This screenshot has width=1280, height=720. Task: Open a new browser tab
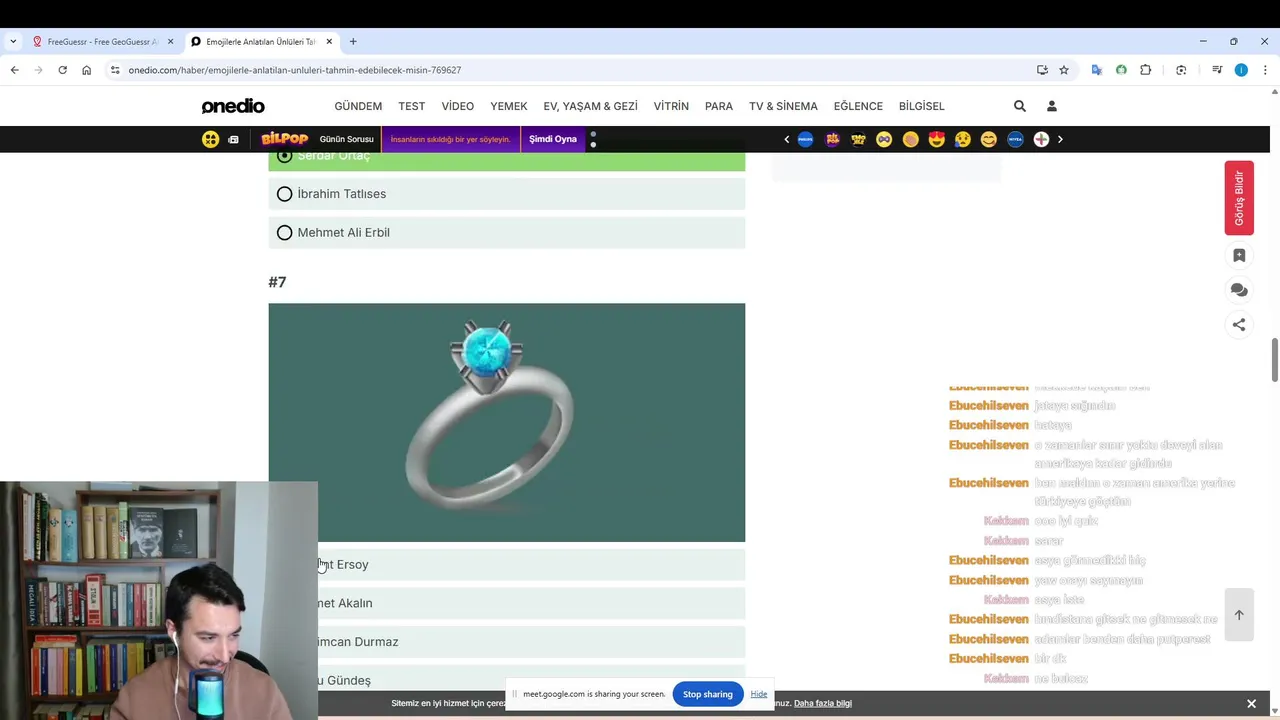(x=353, y=42)
